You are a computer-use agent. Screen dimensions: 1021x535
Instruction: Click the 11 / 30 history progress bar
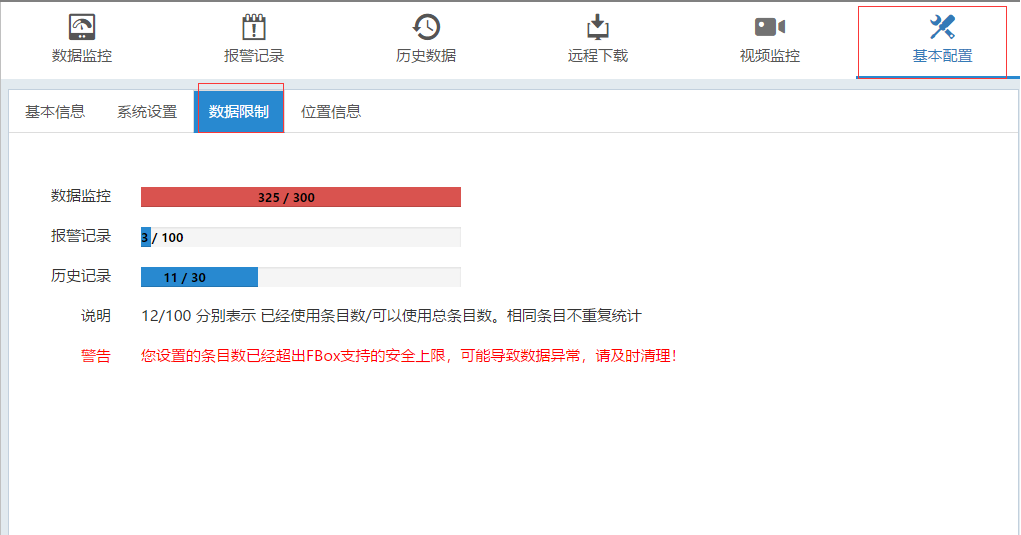point(301,277)
